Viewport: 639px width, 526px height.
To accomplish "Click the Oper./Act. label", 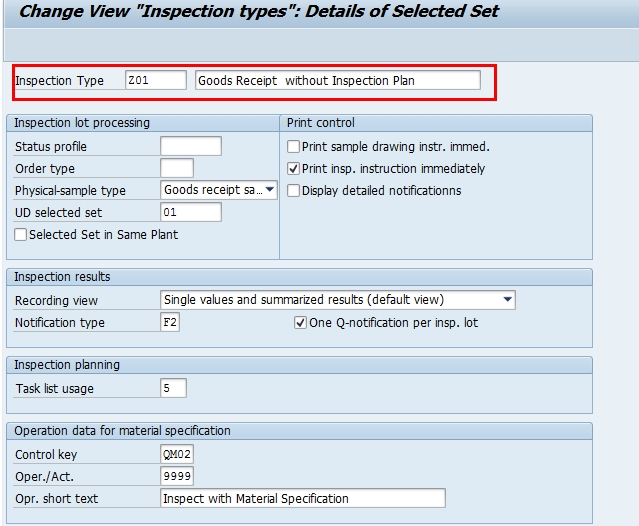I will click(x=44, y=477).
